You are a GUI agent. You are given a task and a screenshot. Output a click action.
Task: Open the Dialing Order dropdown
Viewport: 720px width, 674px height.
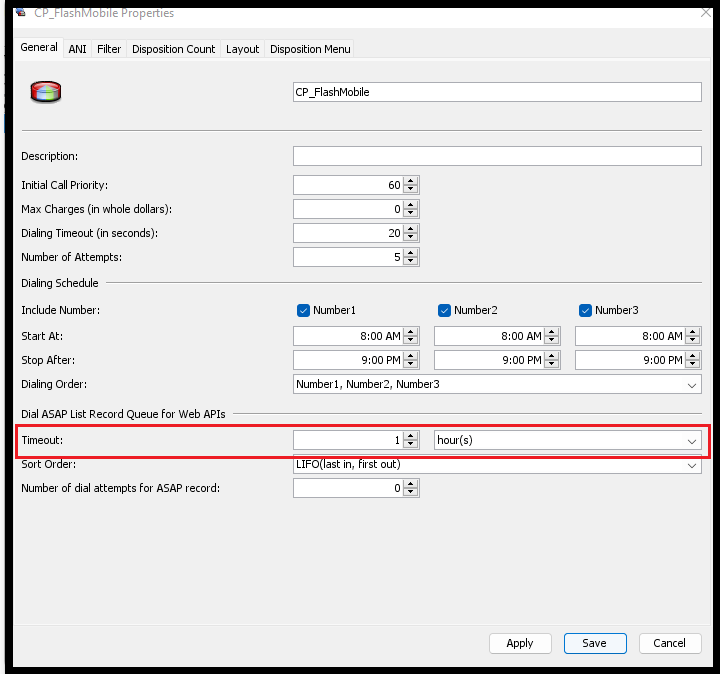point(497,384)
